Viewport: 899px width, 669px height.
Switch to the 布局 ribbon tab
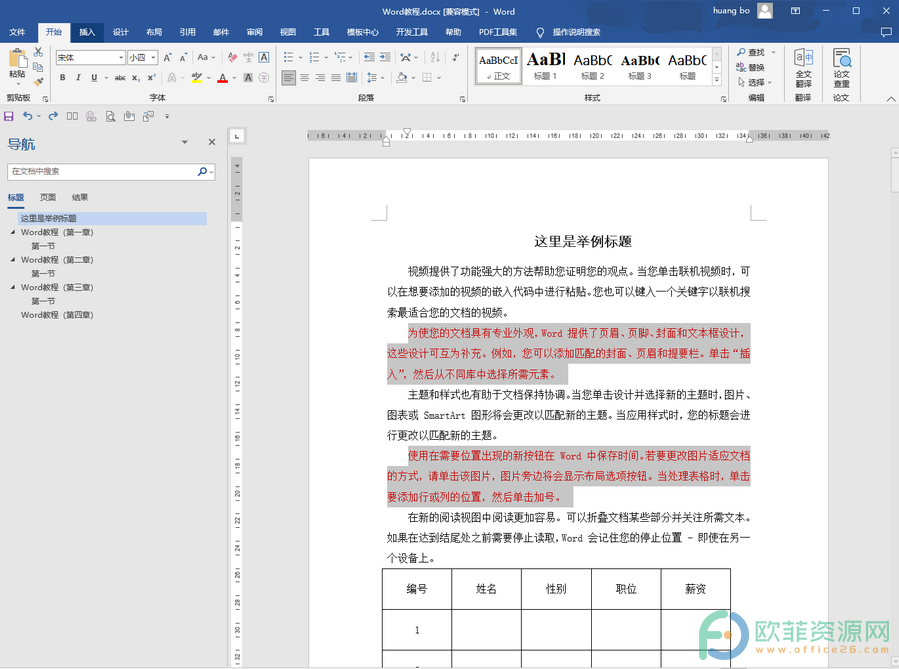(x=154, y=32)
